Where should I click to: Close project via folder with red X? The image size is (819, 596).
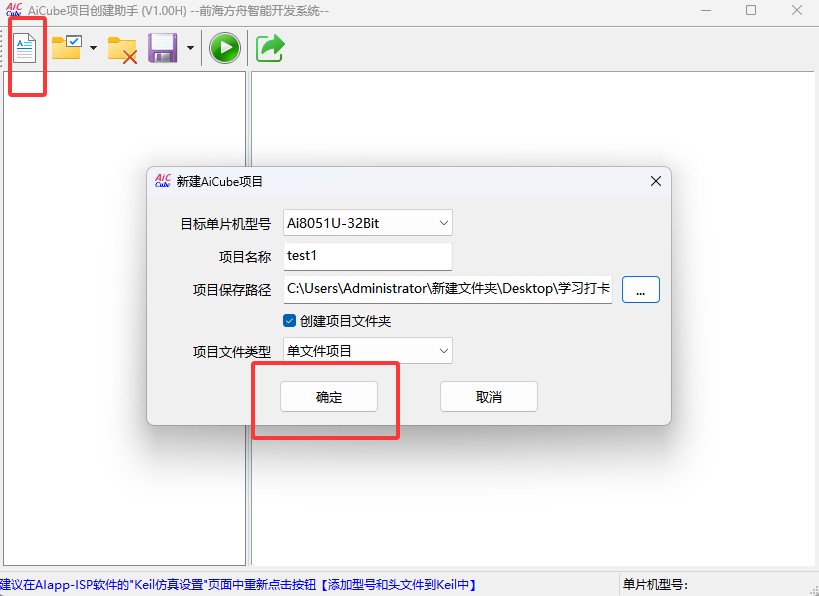pos(122,50)
